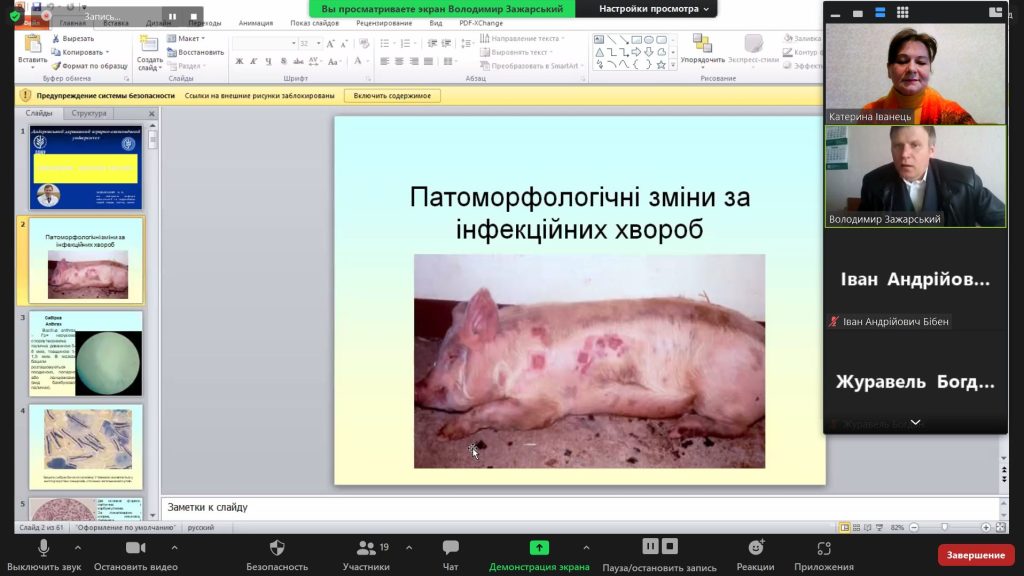
Task: Center-align the paragraph text
Action: tap(399, 61)
